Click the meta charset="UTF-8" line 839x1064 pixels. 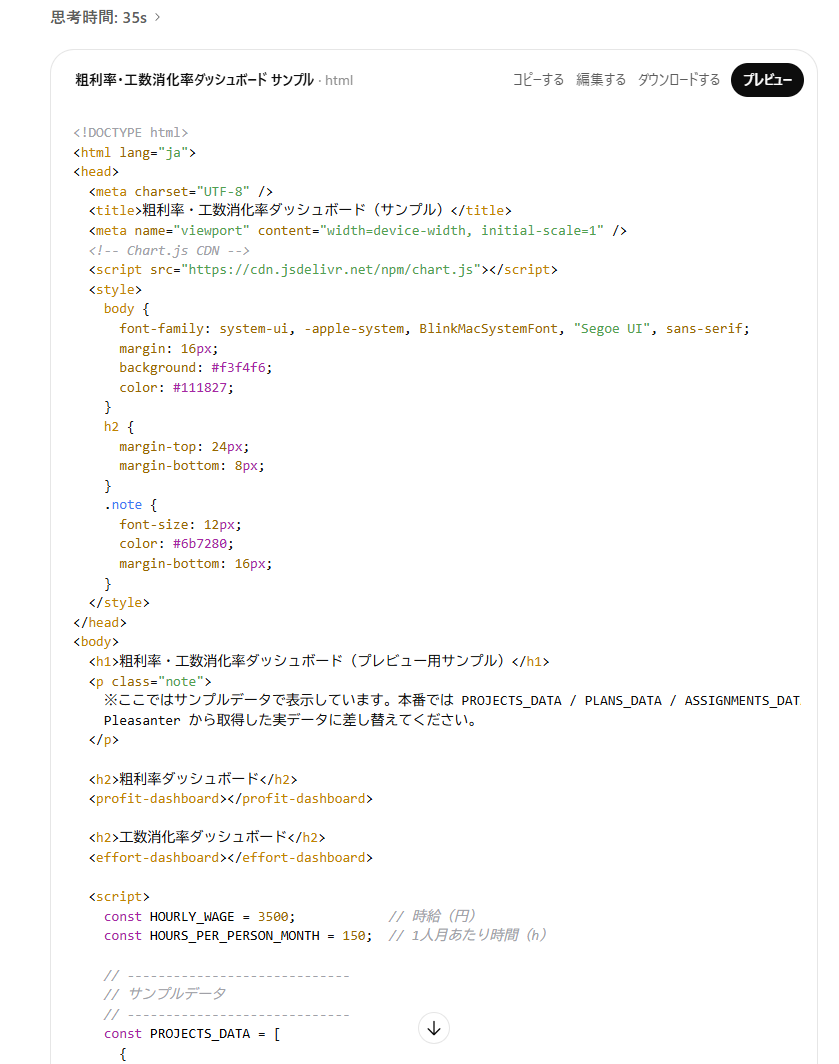coord(181,191)
